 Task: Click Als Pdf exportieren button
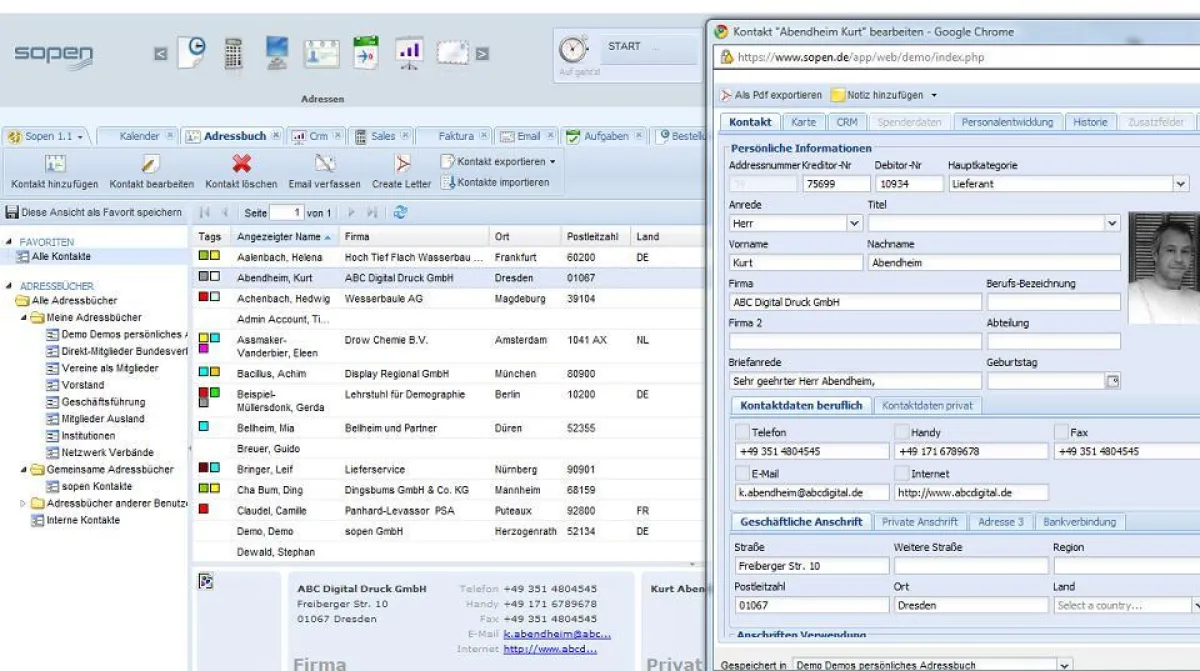pos(770,95)
